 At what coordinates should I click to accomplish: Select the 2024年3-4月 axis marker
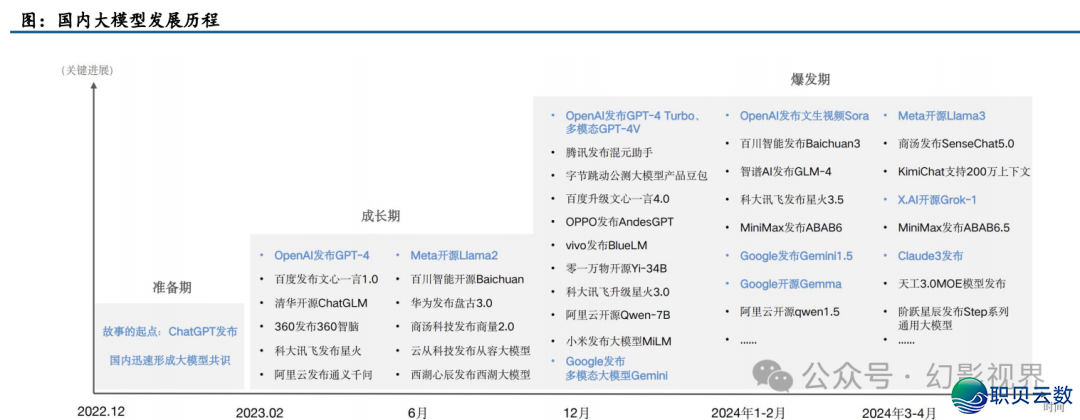coord(900,411)
